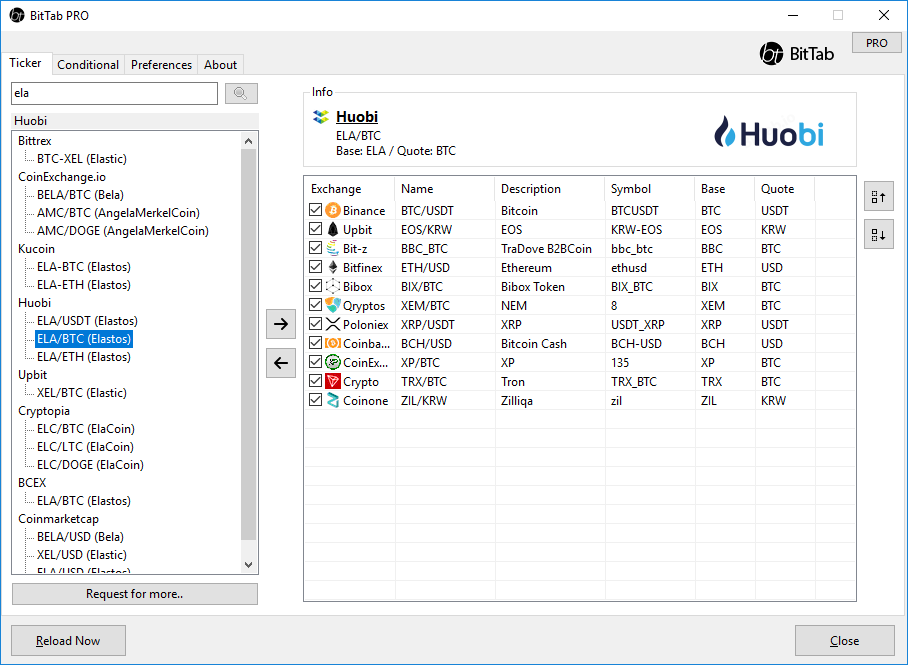The width and height of the screenshot is (908, 665).
Task: Switch to the Ticker tab
Action: pyautogui.click(x=25, y=63)
